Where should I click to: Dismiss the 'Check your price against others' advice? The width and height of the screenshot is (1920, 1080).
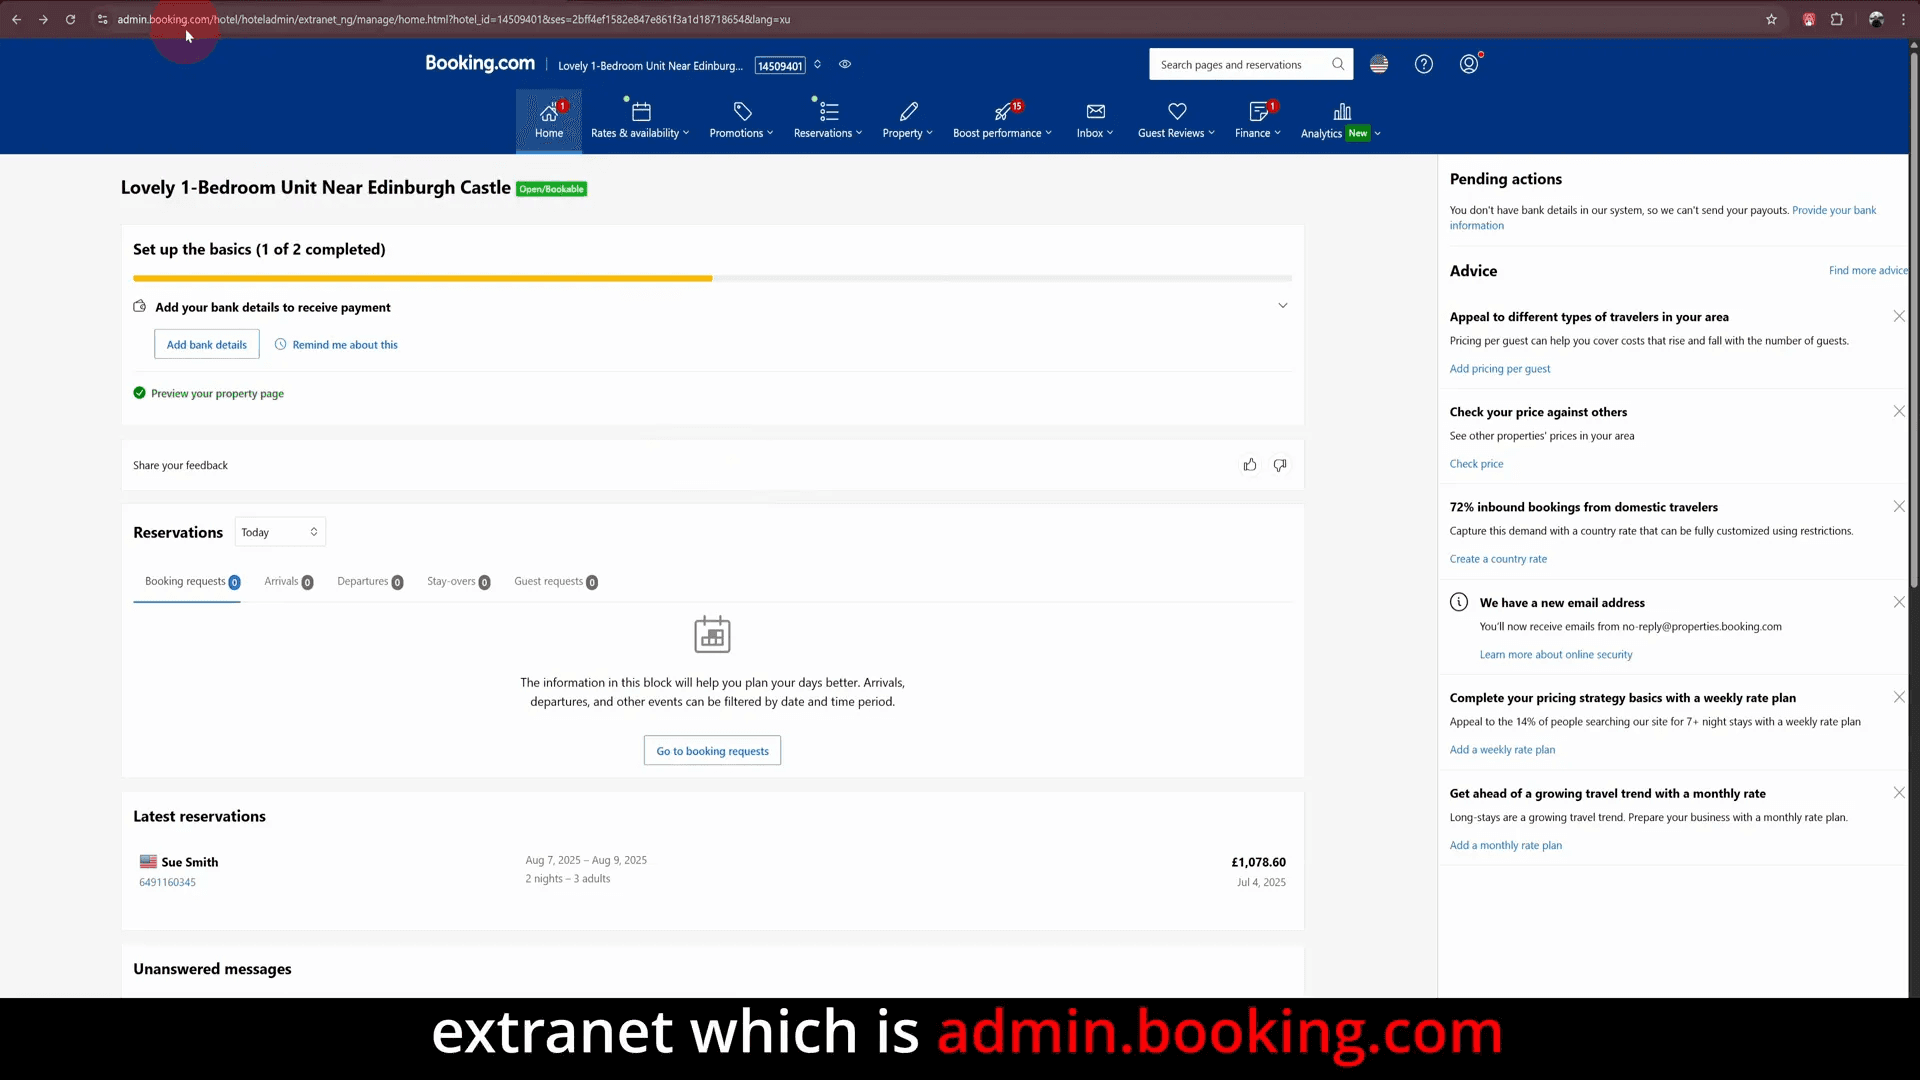point(1899,411)
